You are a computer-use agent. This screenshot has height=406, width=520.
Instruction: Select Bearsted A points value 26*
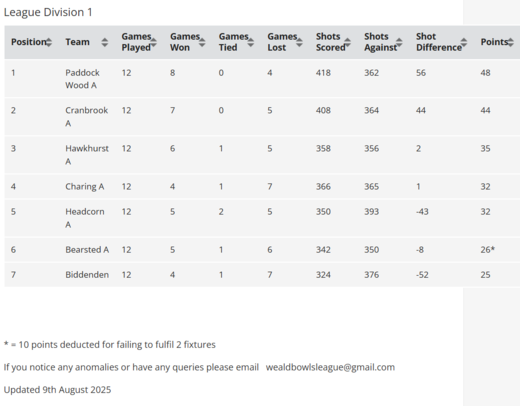(488, 250)
